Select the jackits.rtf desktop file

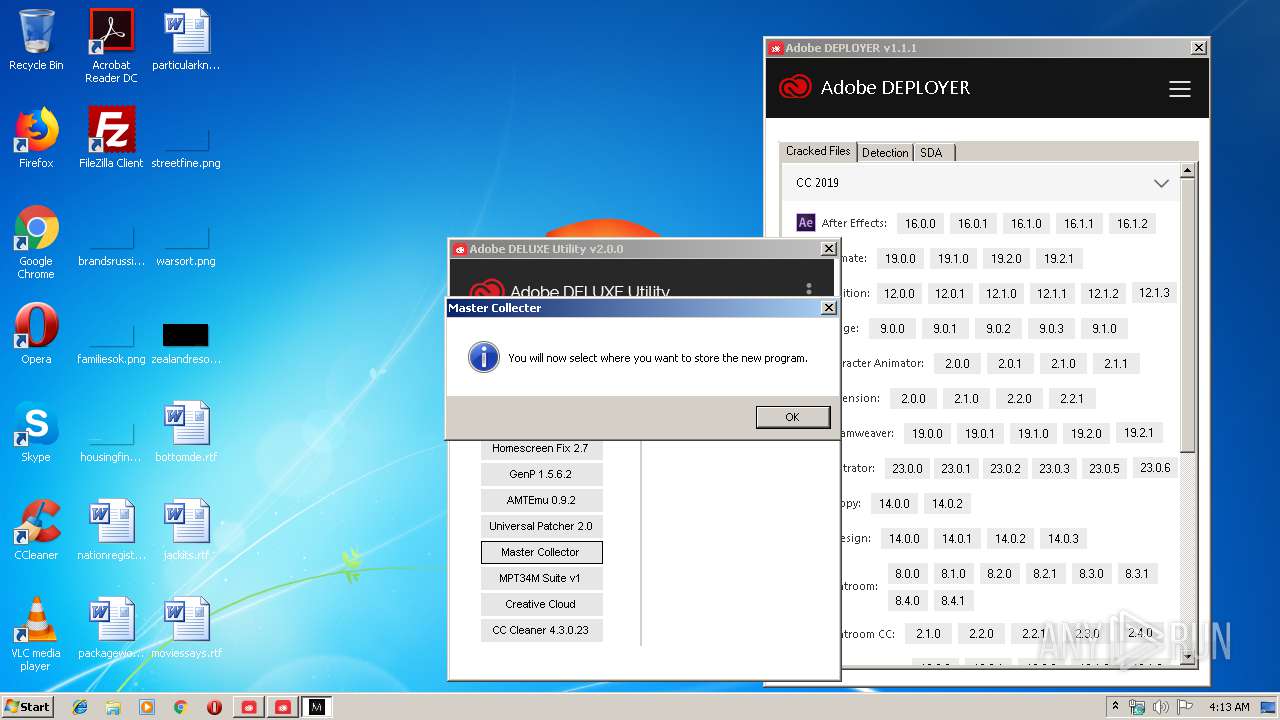tap(186, 530)
